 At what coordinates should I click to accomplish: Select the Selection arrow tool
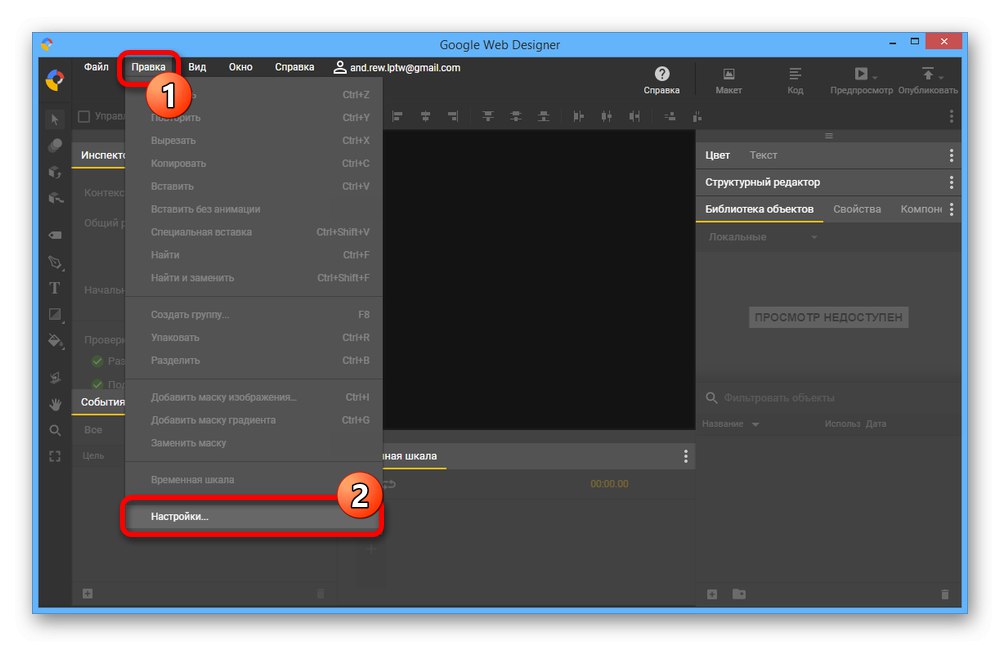click(x=55, y=119)
